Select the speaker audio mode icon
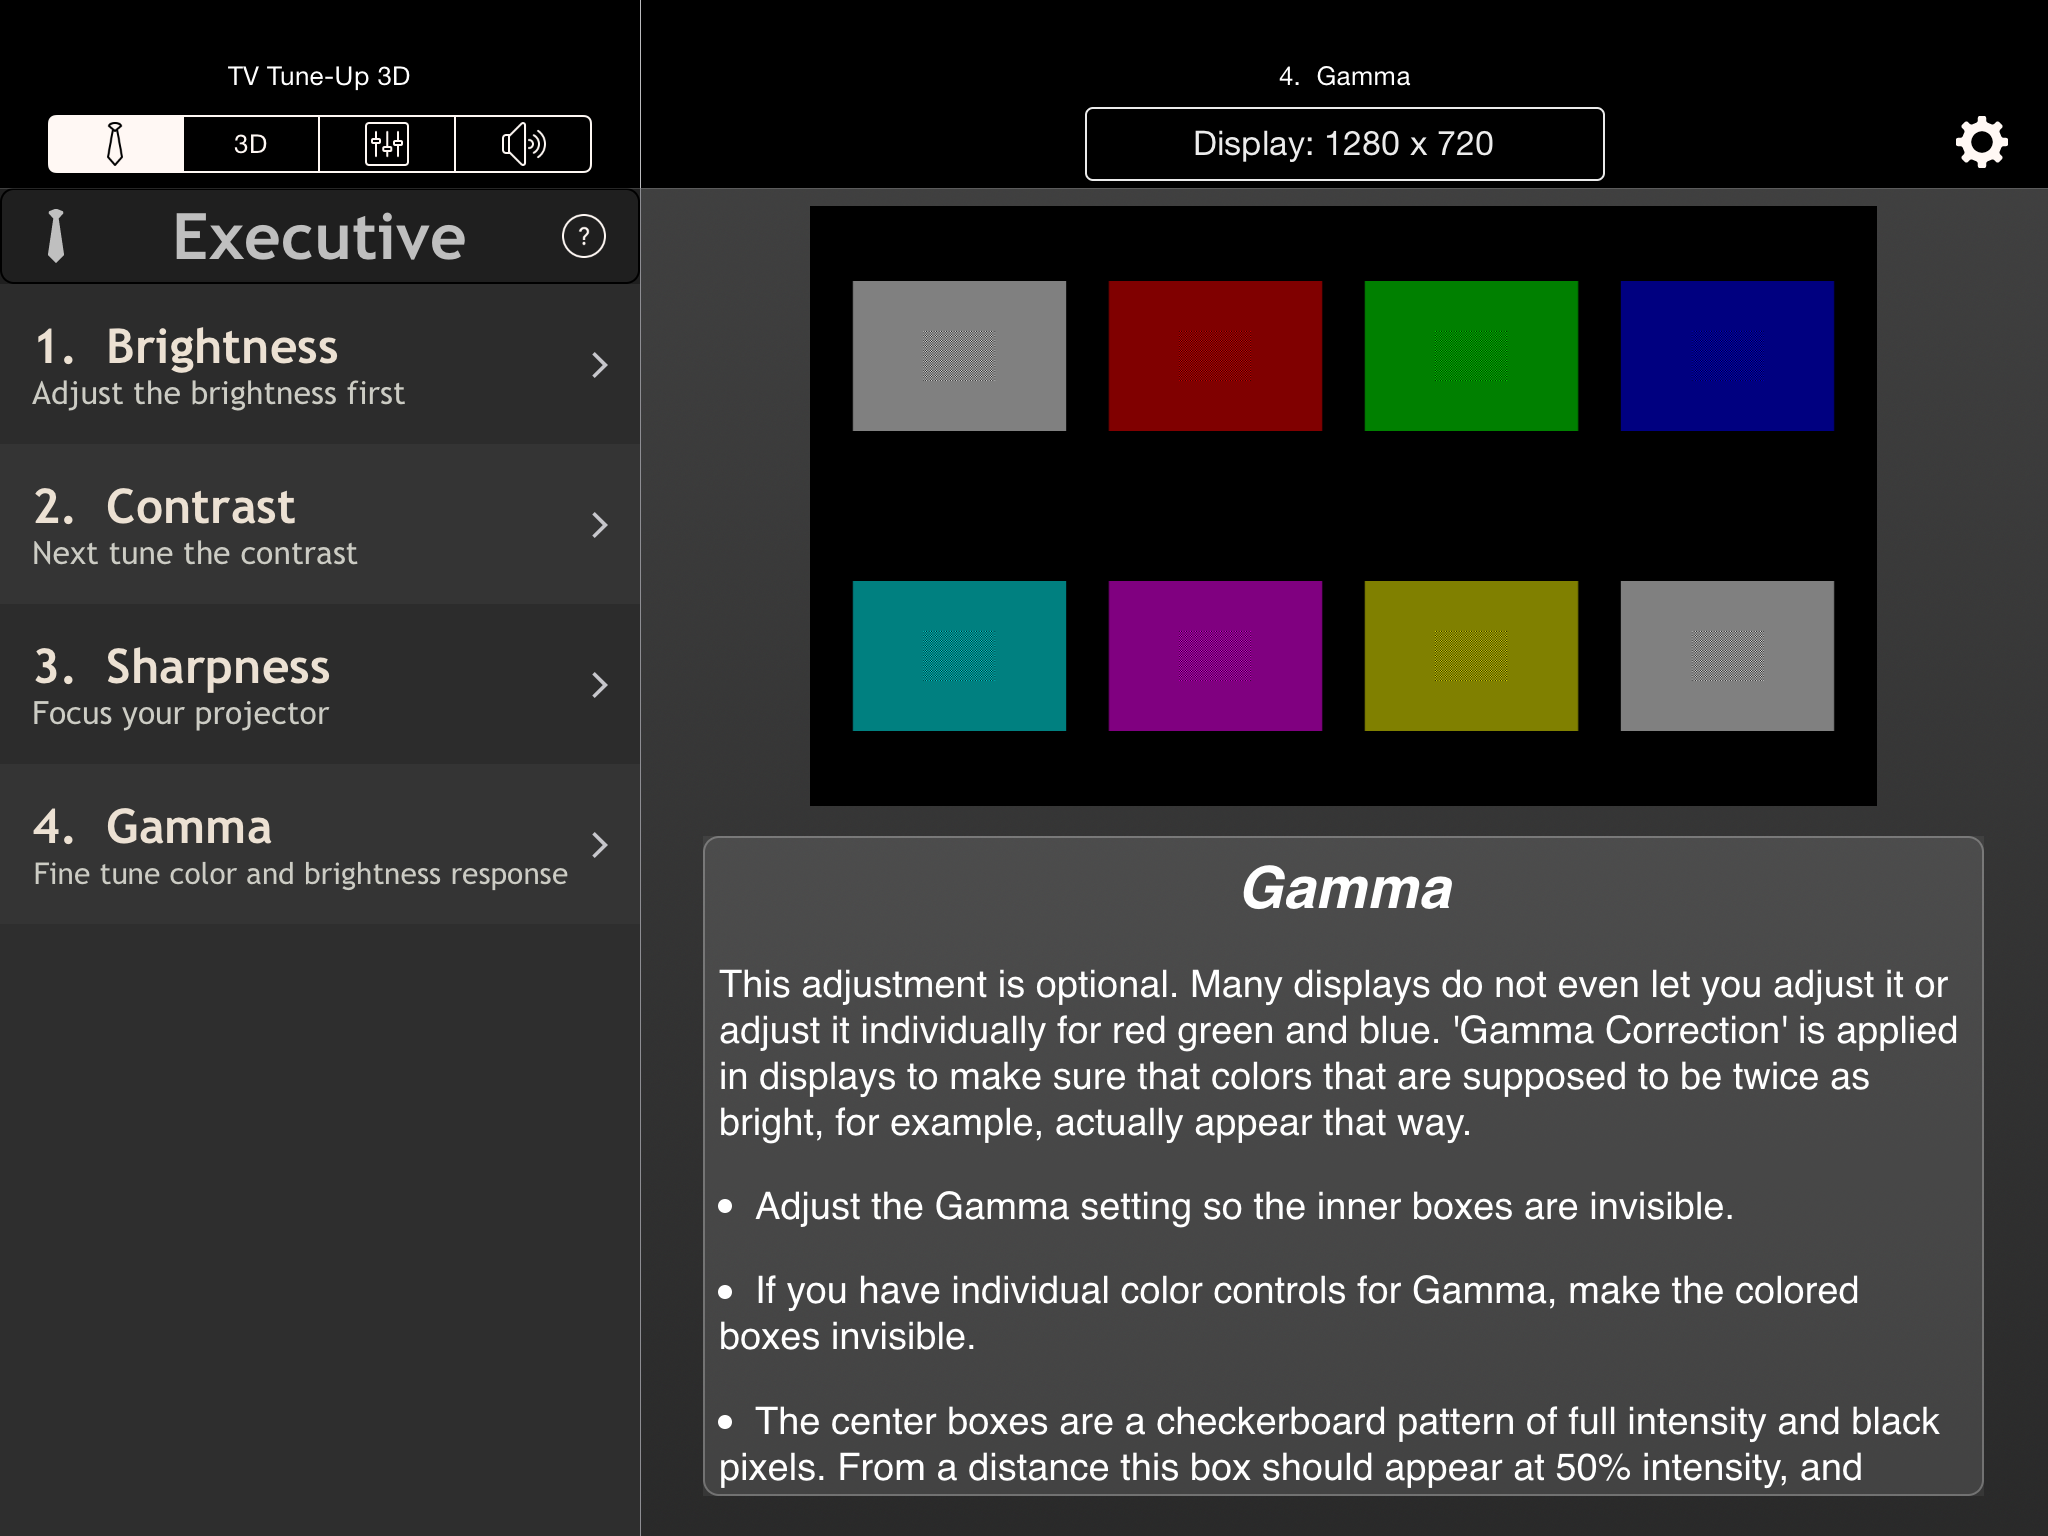This screenshot has width=2048, height=1536. pos(523,144)
